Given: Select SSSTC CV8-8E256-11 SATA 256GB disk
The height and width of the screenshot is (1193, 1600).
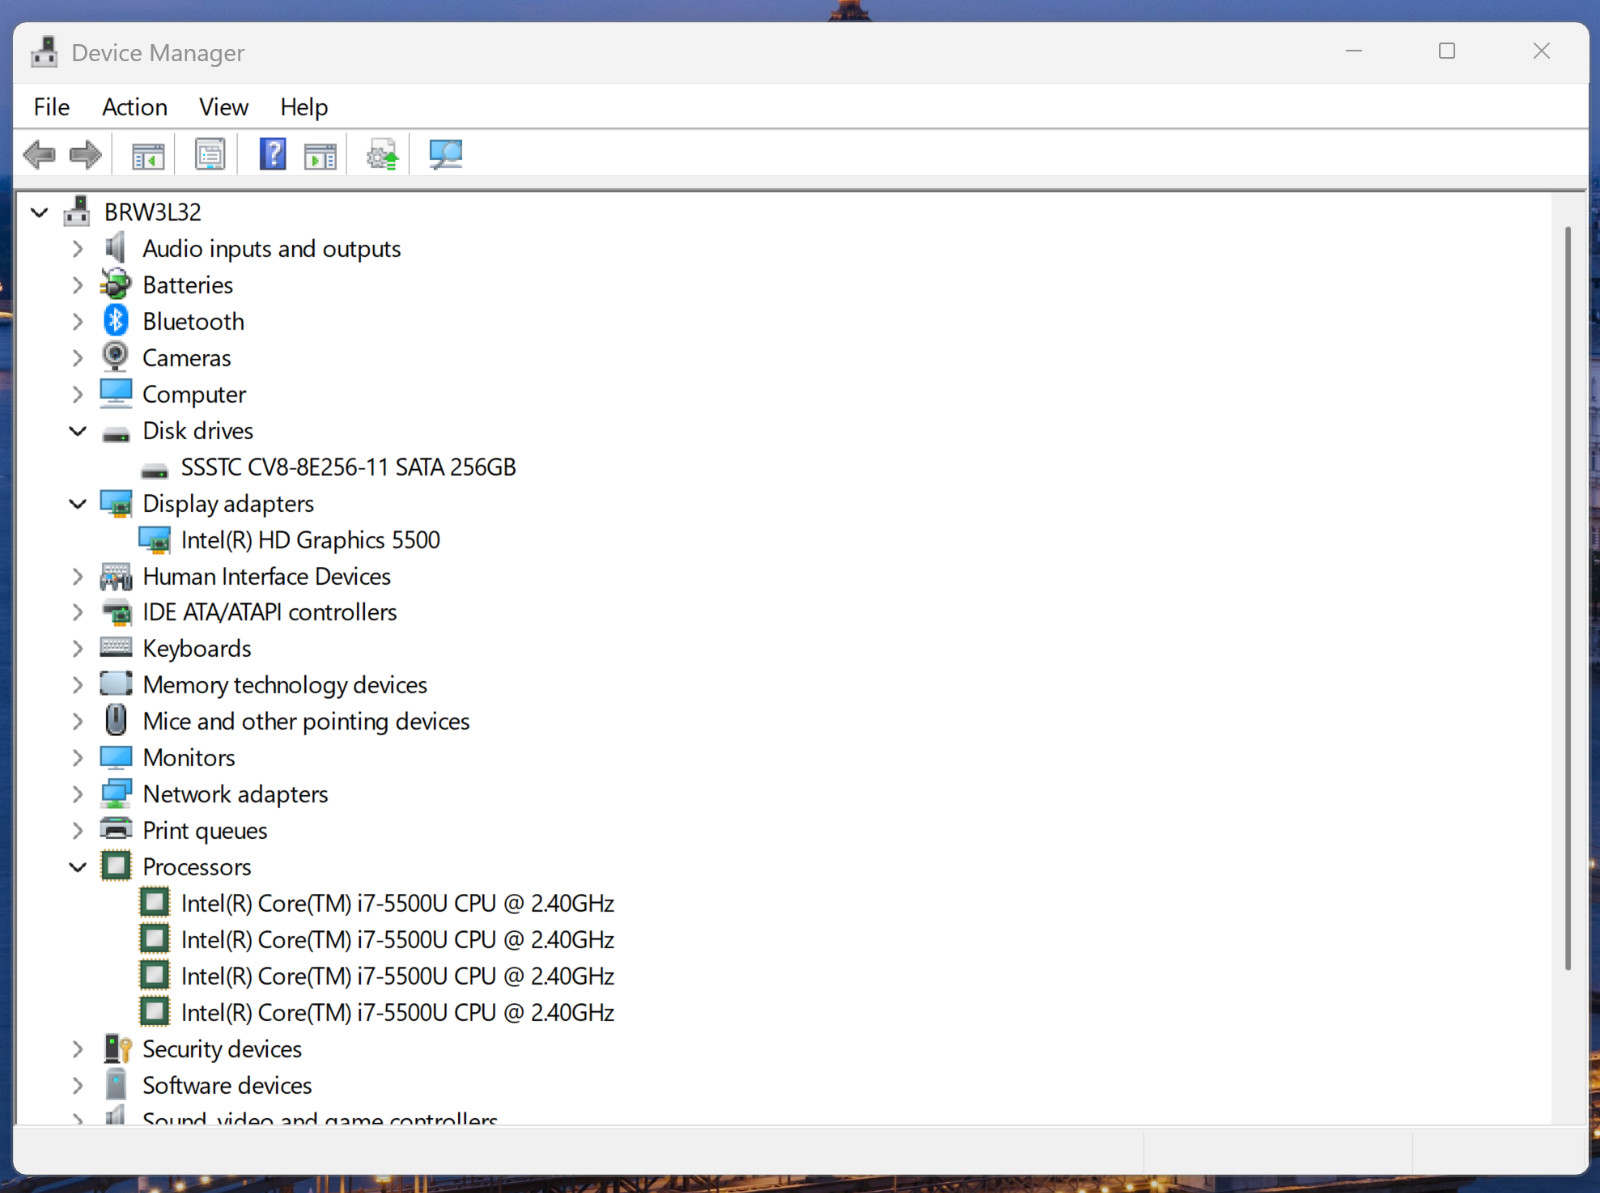Looking at the screenshot, I should [348, 467].
